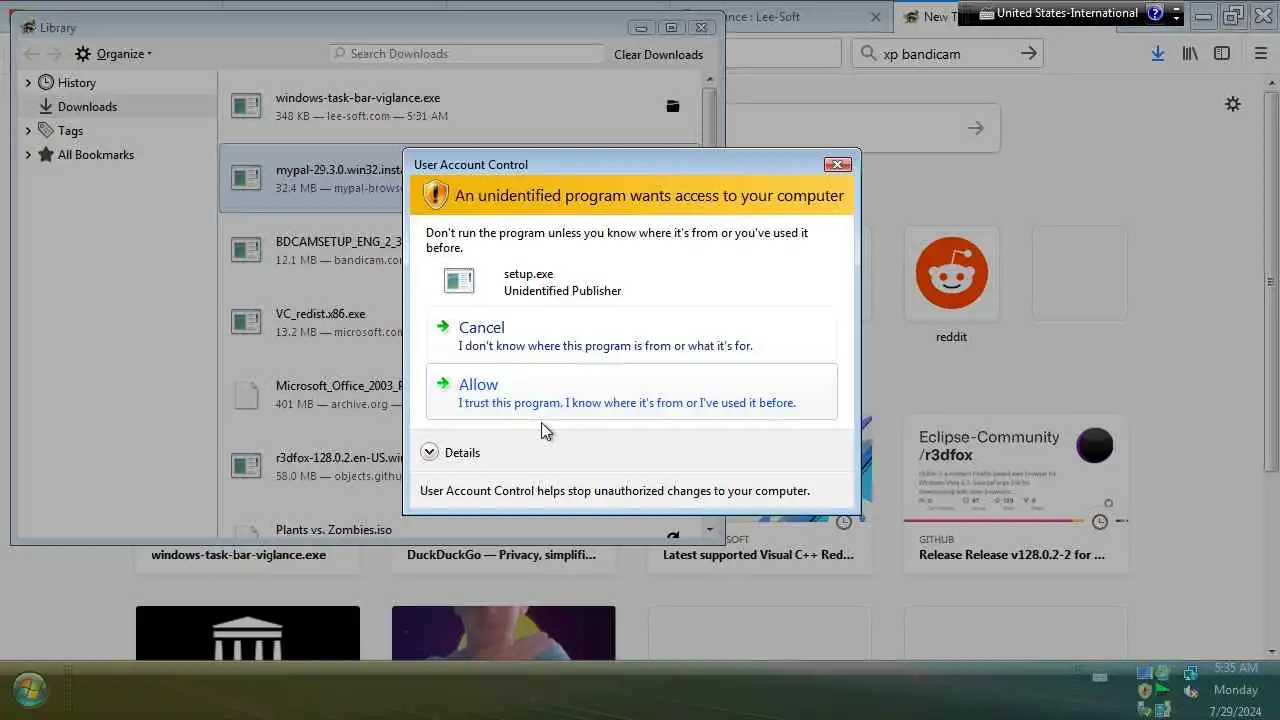Viewport: 1280px width, 720px height.
Task: Select Microsoft_Office_2003 download entry
Action: tap(311, 394)
